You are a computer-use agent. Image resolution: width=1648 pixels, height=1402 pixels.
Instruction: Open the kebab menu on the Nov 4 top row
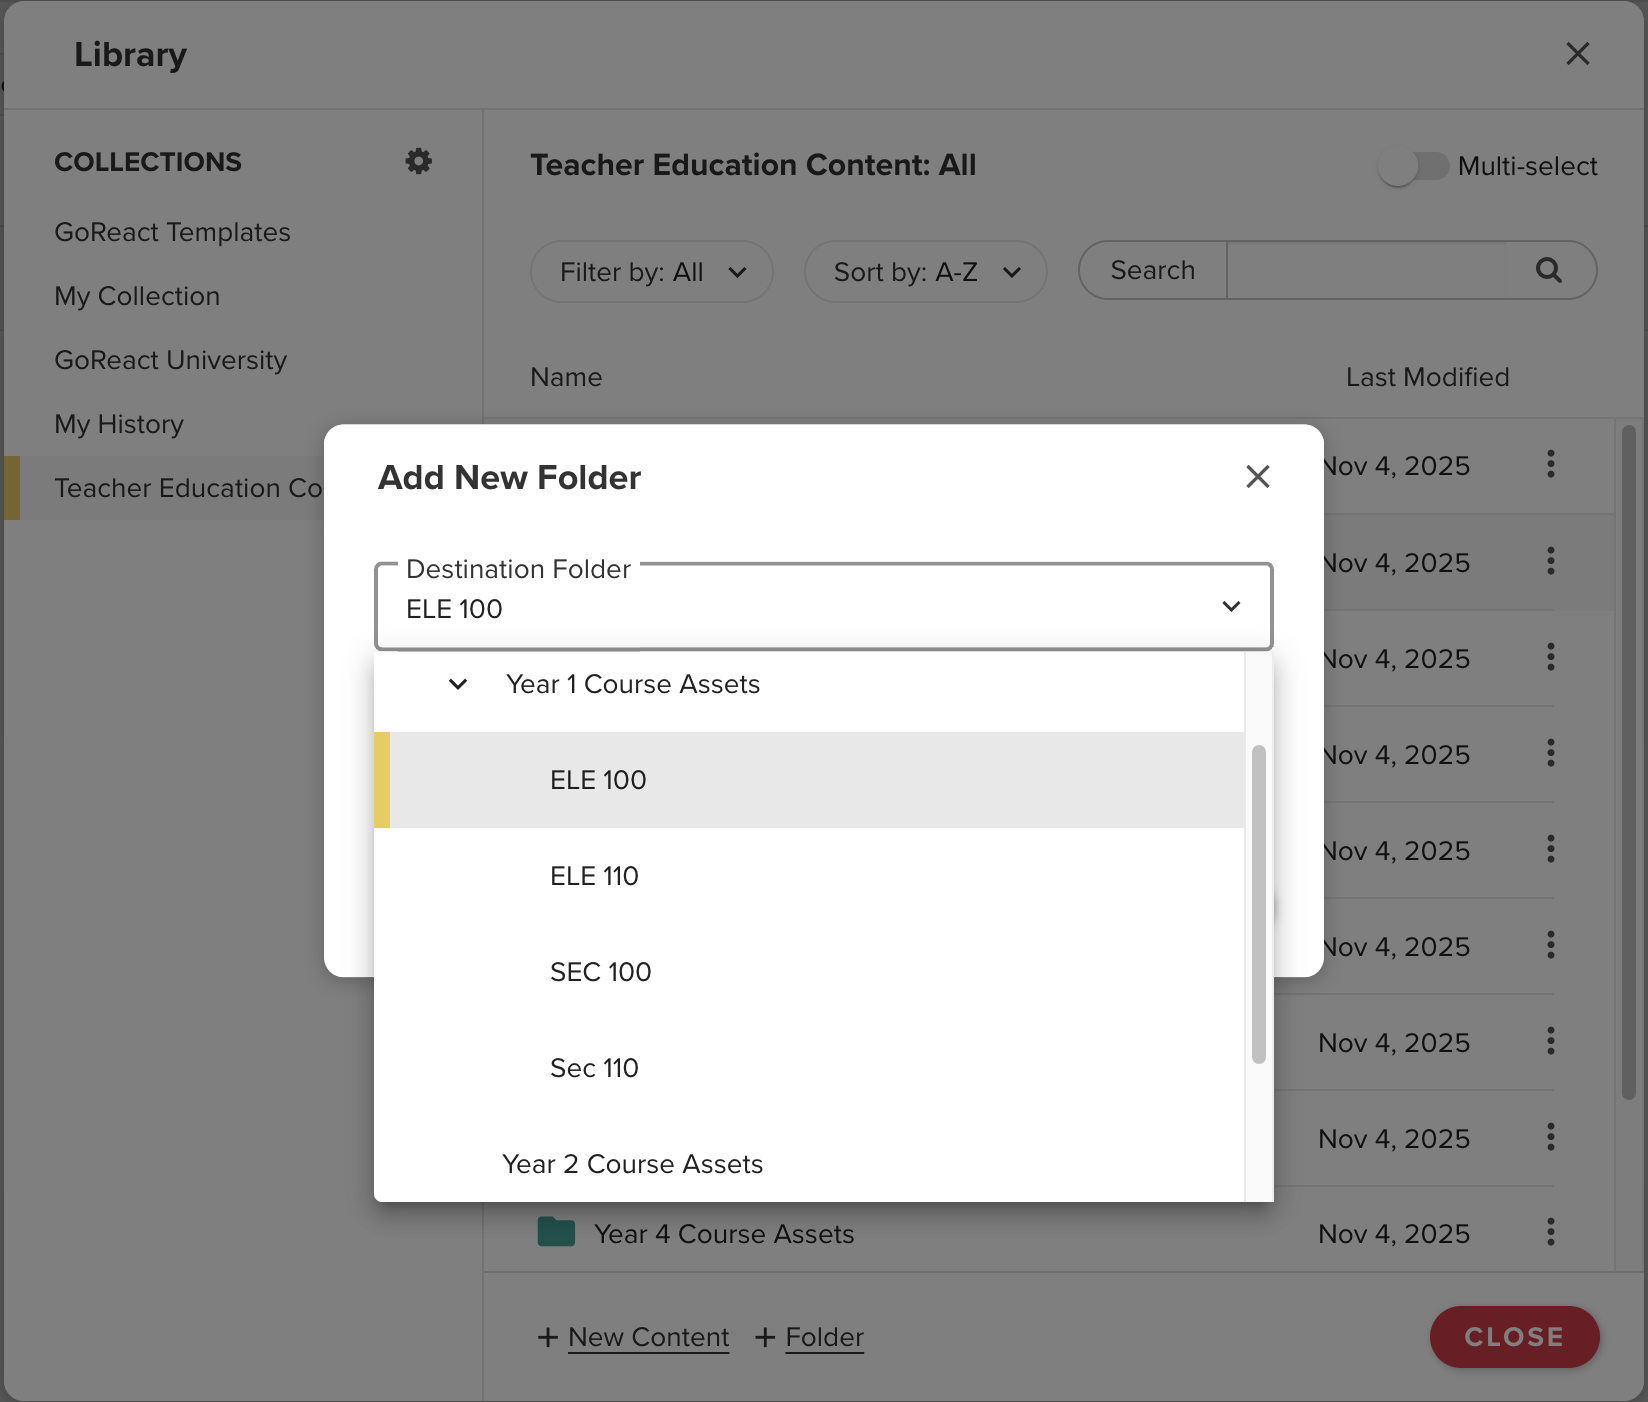point(1551,465)
